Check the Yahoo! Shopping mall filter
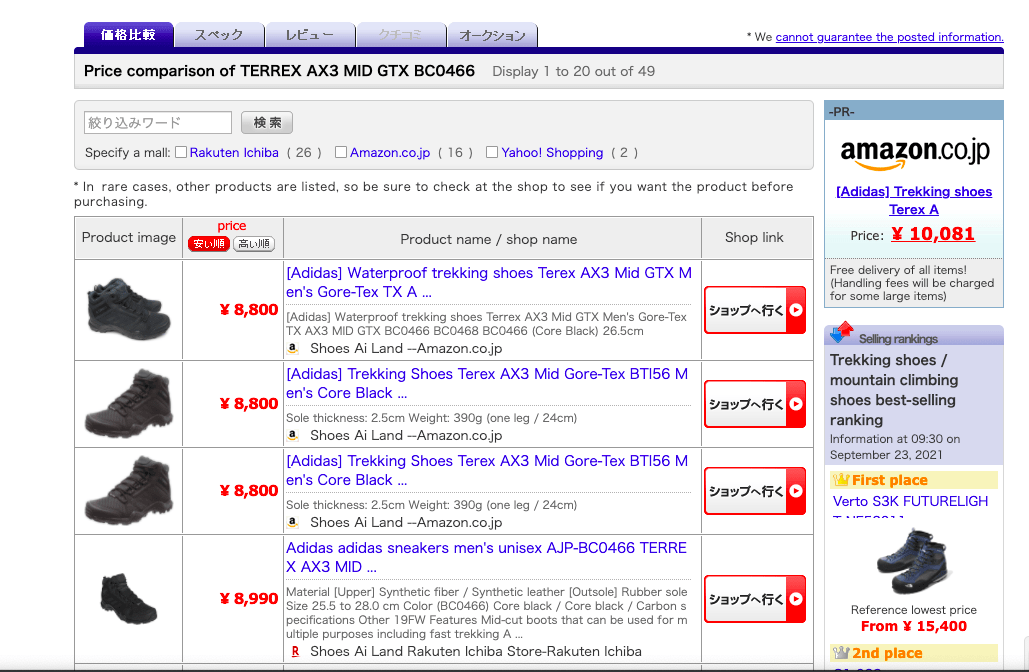The width and height of the screenshot is (1029, 672). click(x=492, y=153)
